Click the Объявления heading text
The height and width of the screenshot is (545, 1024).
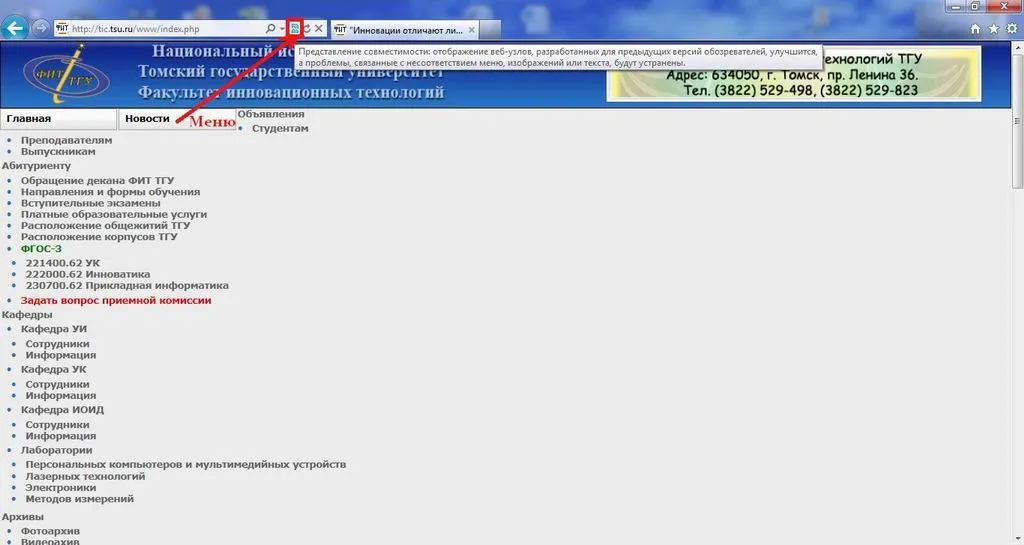[x=271, y=114]
